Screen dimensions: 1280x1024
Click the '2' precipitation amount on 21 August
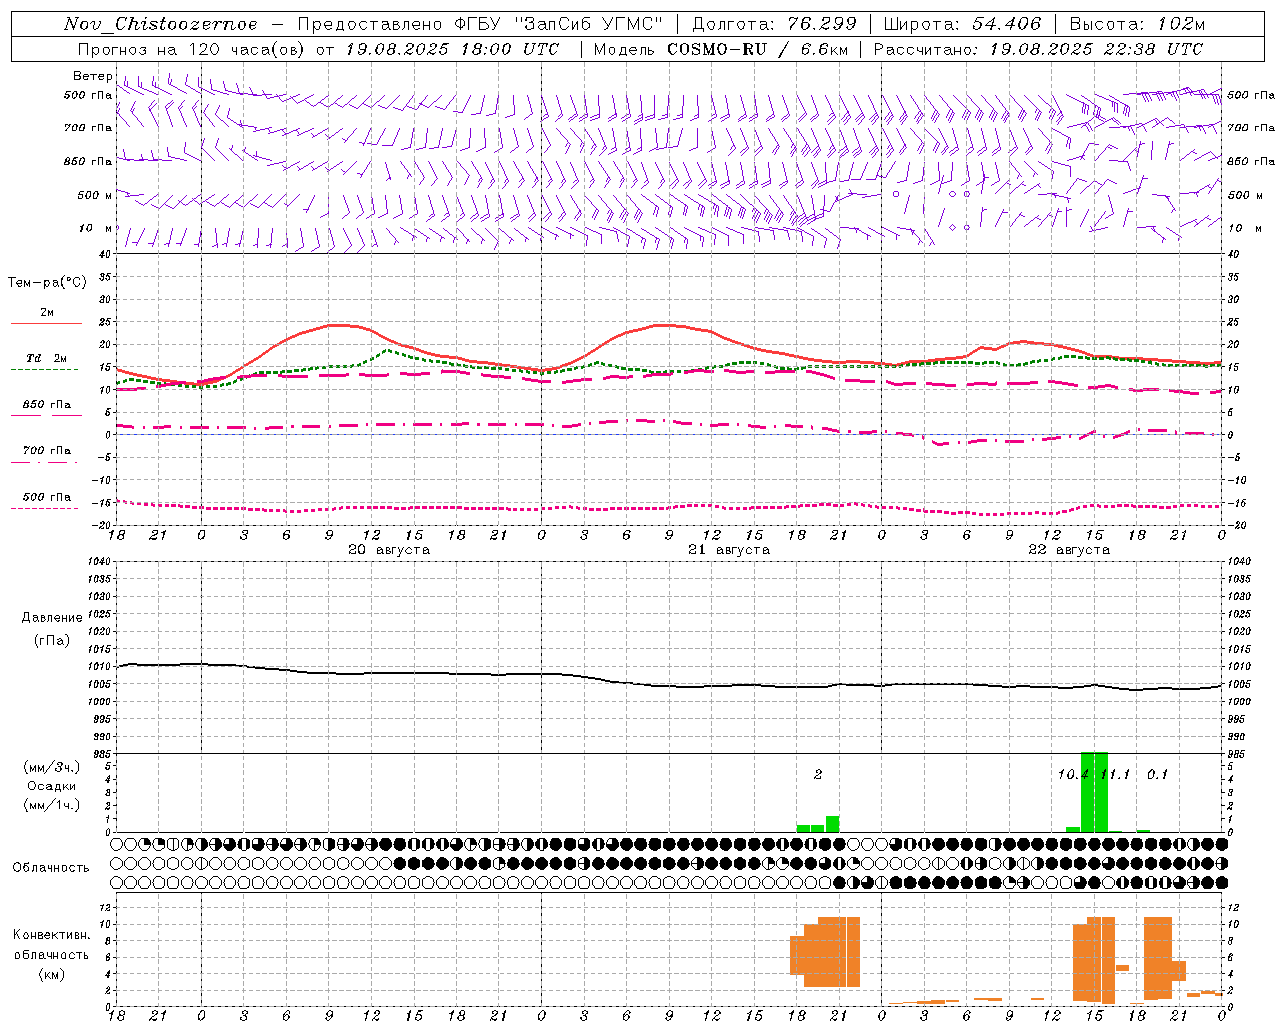pyautogui.click(x=818, y=775)
